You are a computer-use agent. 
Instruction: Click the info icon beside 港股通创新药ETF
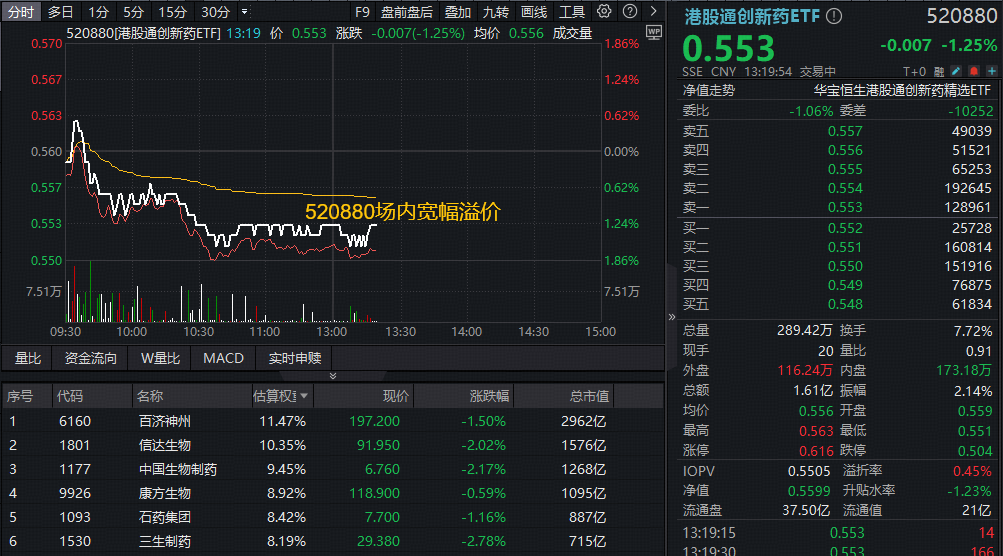[834, 17]
